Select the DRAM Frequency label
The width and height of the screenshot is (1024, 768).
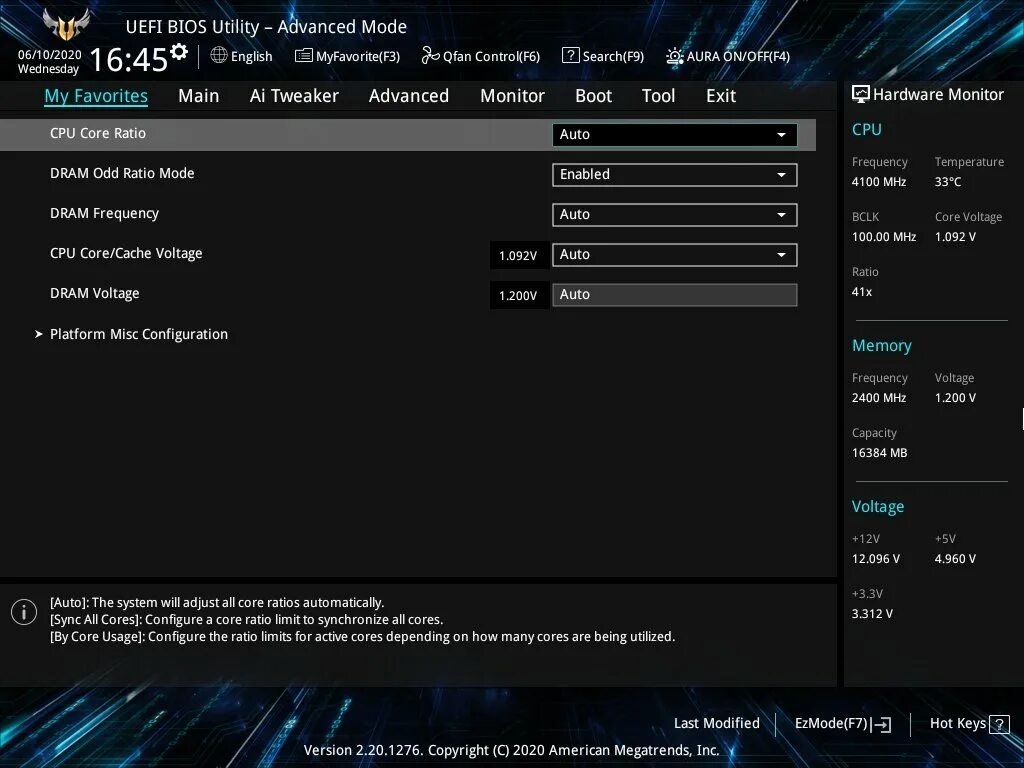(x=104, y=214)
